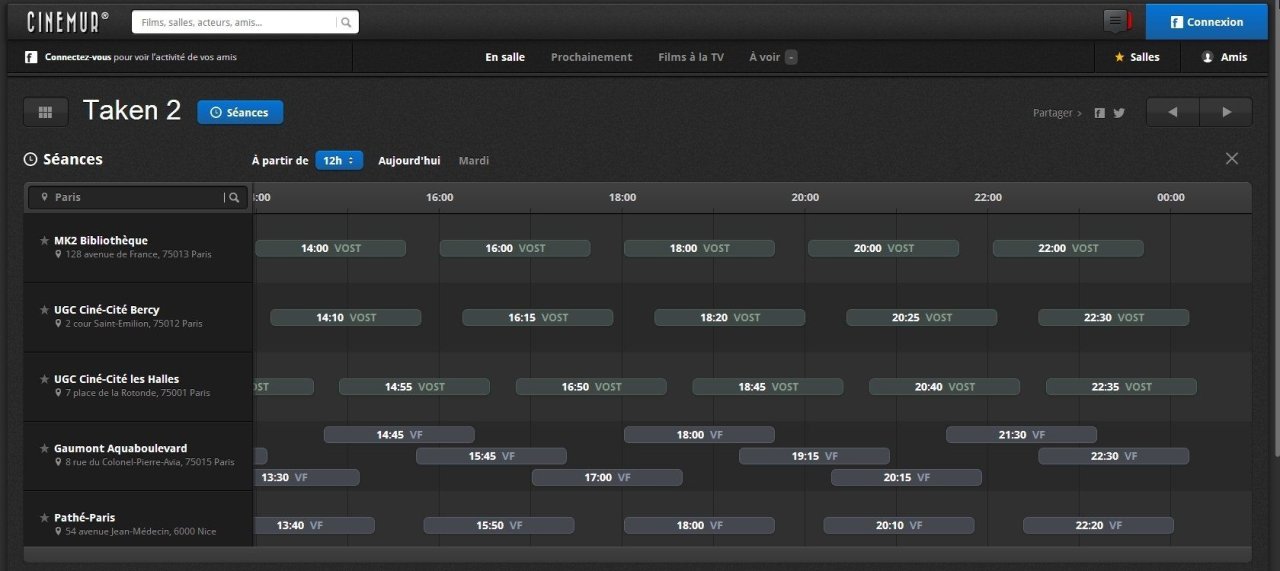Select the 14:10 VOST showtime
This screenshot has height=571, width=1280.
coord(346,317)
